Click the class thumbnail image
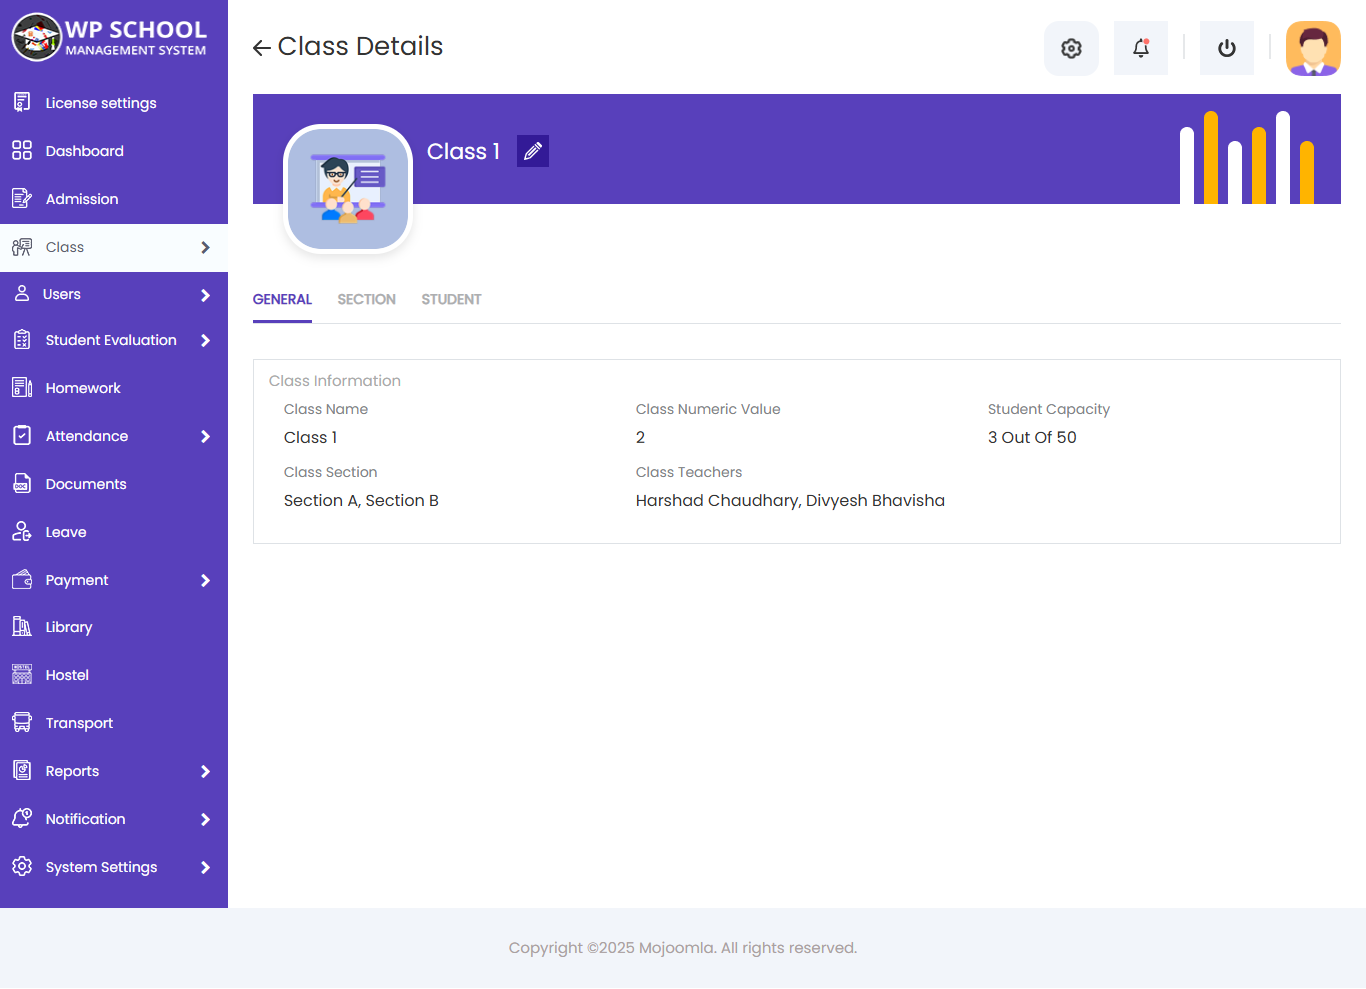The height and width of the screenshot is (989, 1366). pyautogui.click(x=348, y=189)
